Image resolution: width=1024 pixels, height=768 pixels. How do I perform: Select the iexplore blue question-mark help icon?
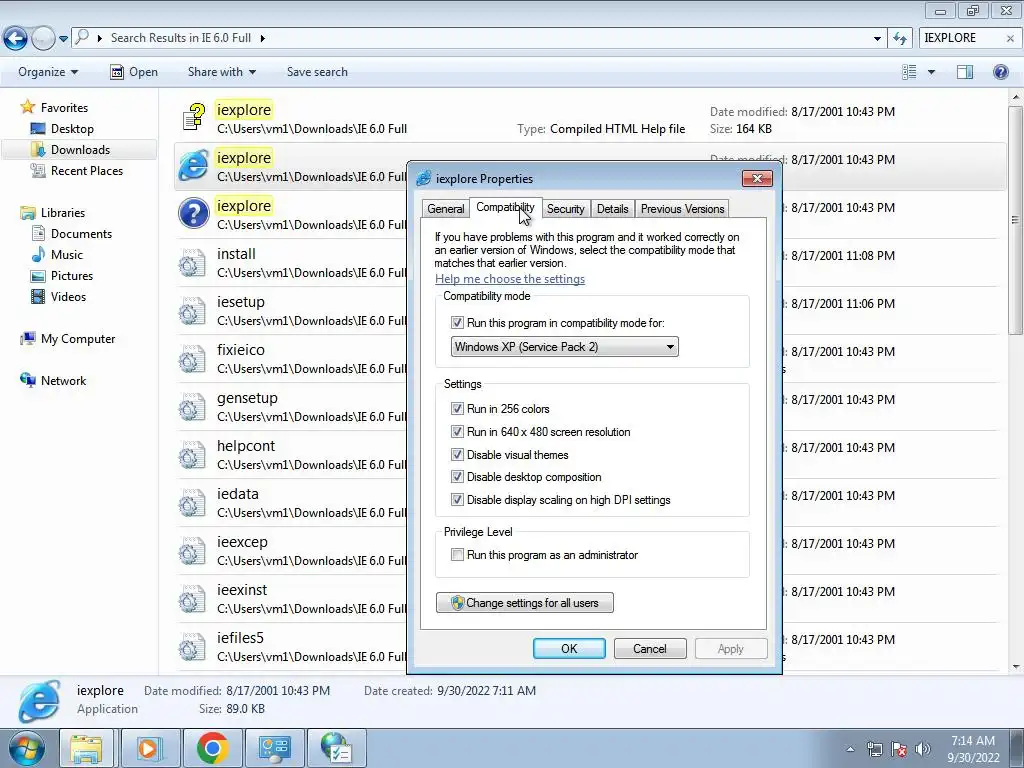(194, 214)
